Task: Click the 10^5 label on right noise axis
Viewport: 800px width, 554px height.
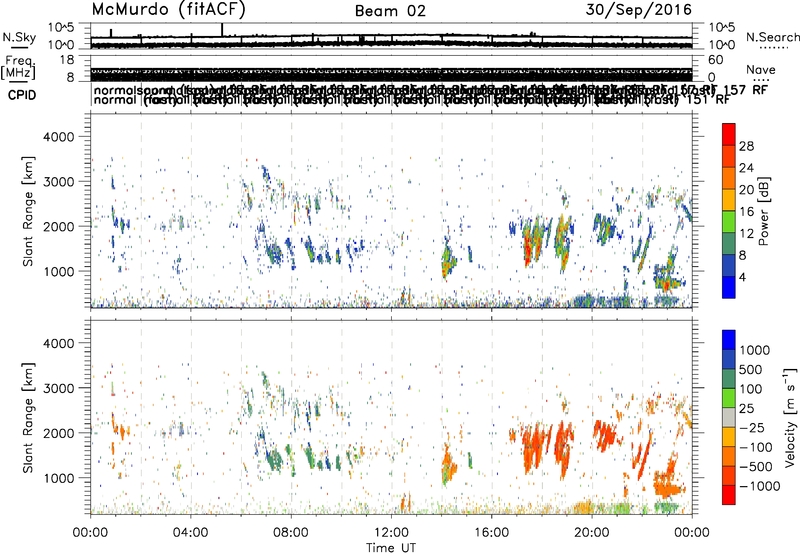Action: pos(721,27)
